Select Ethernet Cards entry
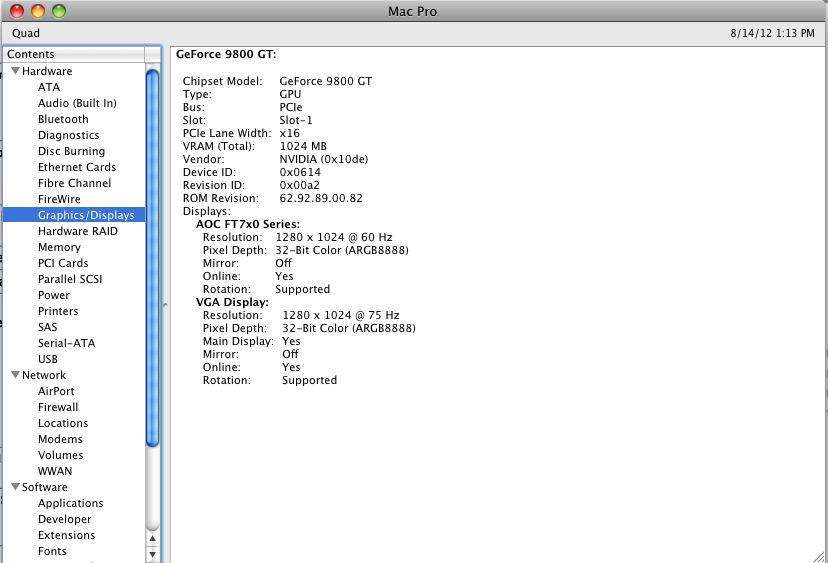The height and width of the screenshot is (563, 828). click(77, 167)
